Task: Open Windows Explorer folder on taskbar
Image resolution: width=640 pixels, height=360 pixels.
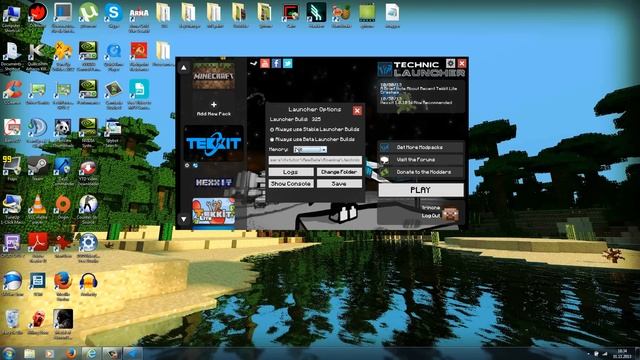Action: tap(29, 353)
